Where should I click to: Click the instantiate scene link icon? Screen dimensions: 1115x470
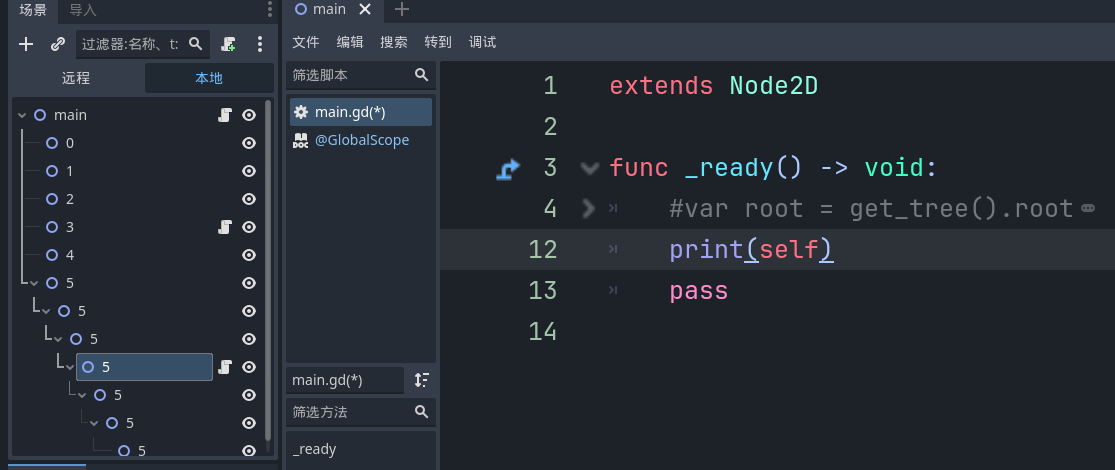point(58,44)
